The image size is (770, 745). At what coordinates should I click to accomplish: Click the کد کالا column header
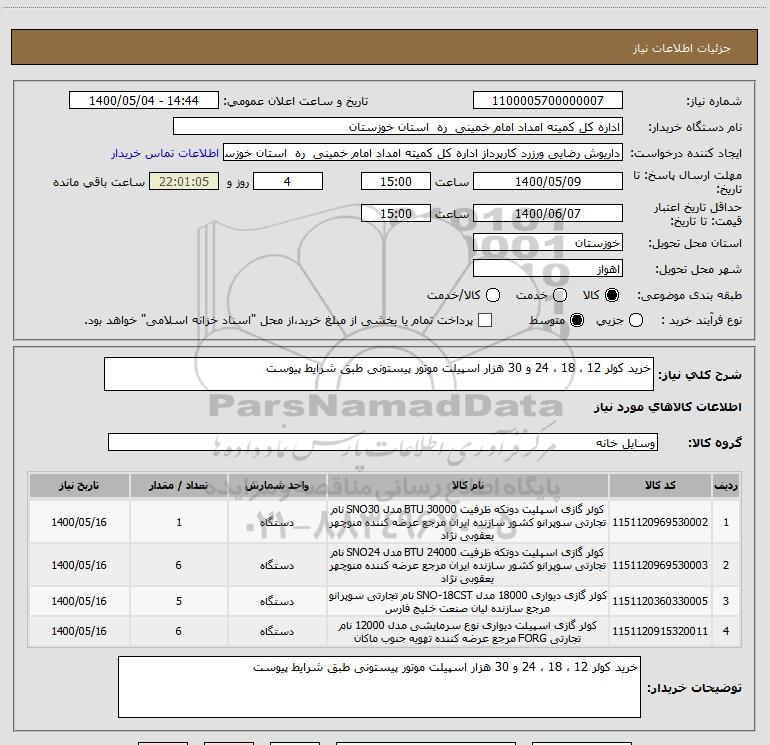(x=660, y=486)
